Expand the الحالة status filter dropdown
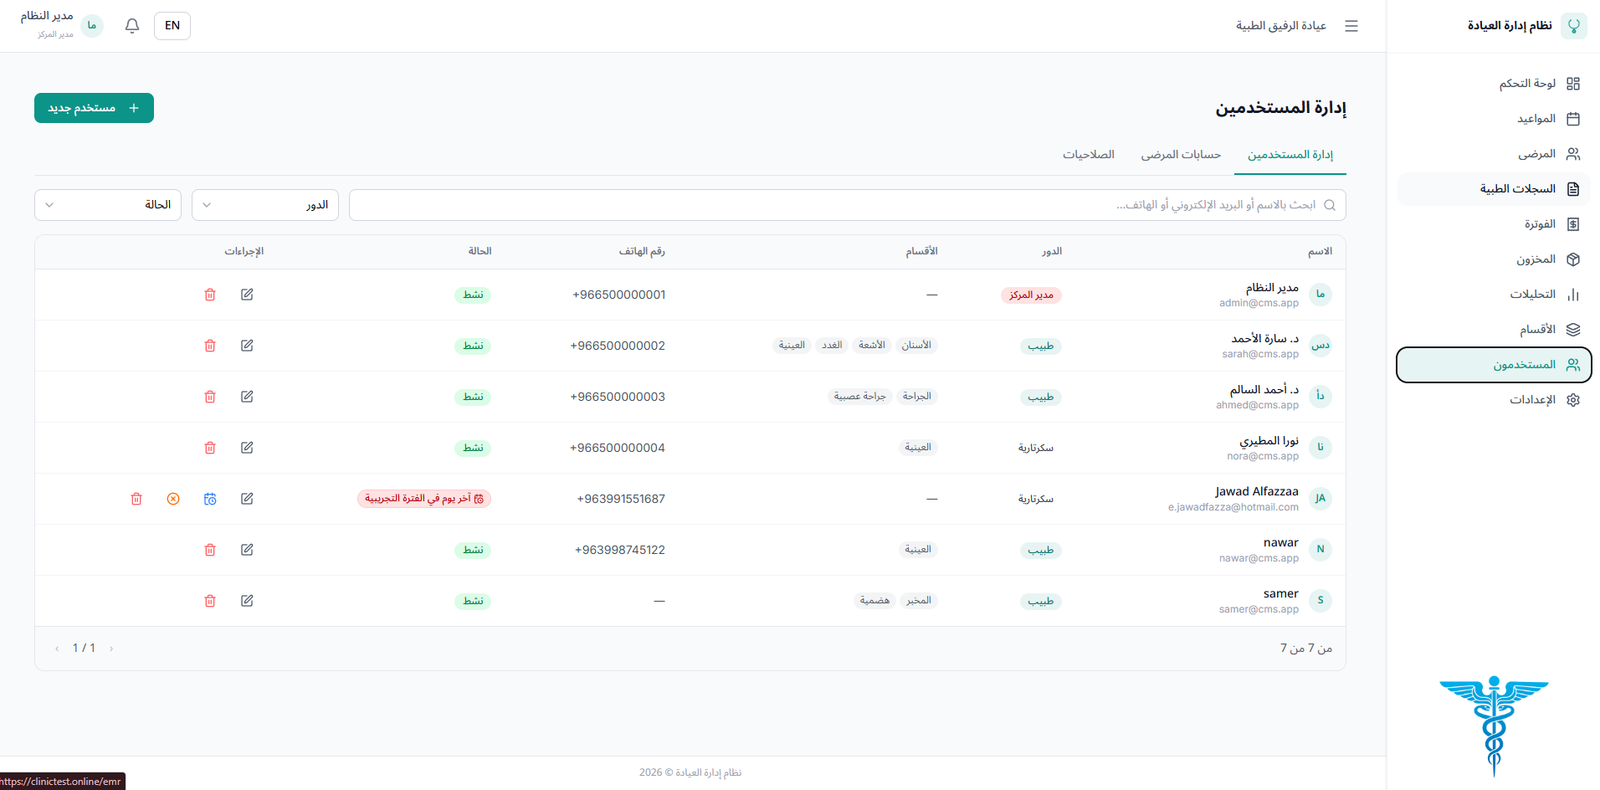This screenshot has width=1600, height=790. coord(108,205)
